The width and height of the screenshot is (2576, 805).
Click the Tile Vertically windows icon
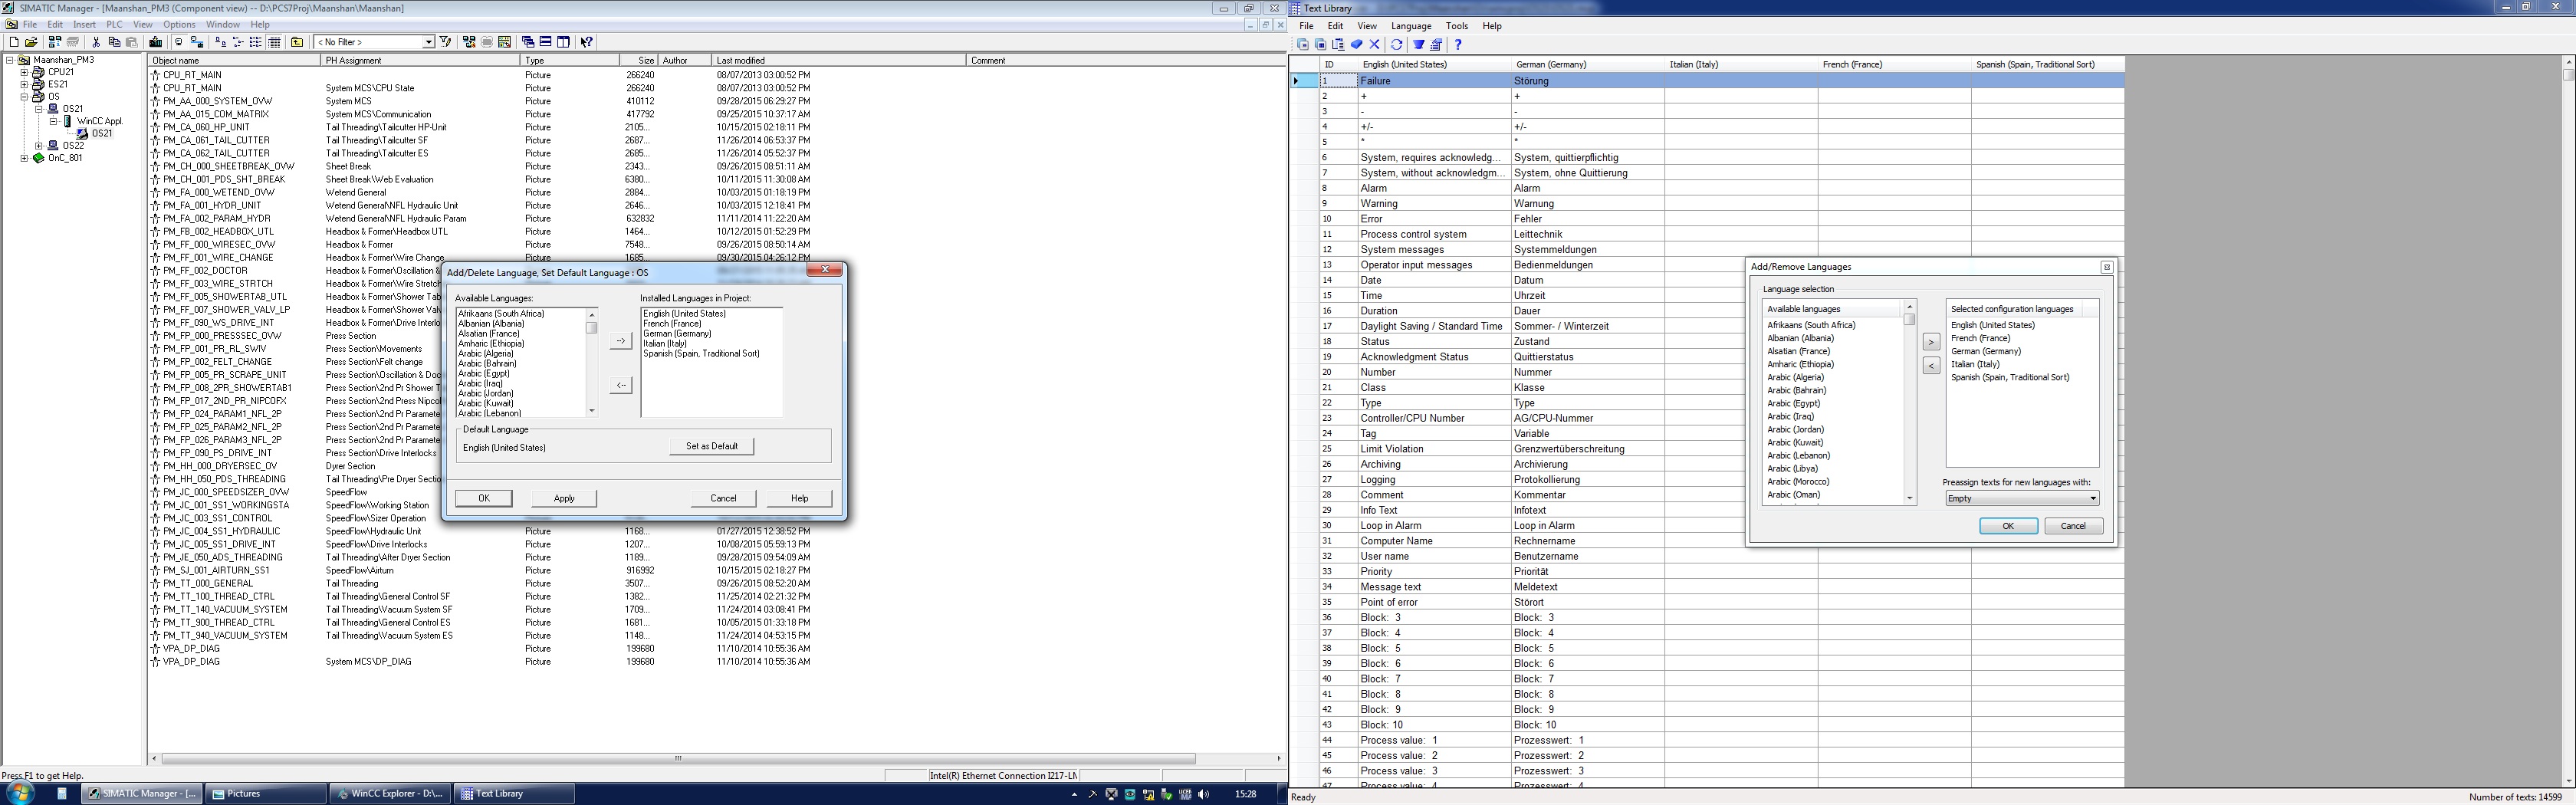pos(564,42)
